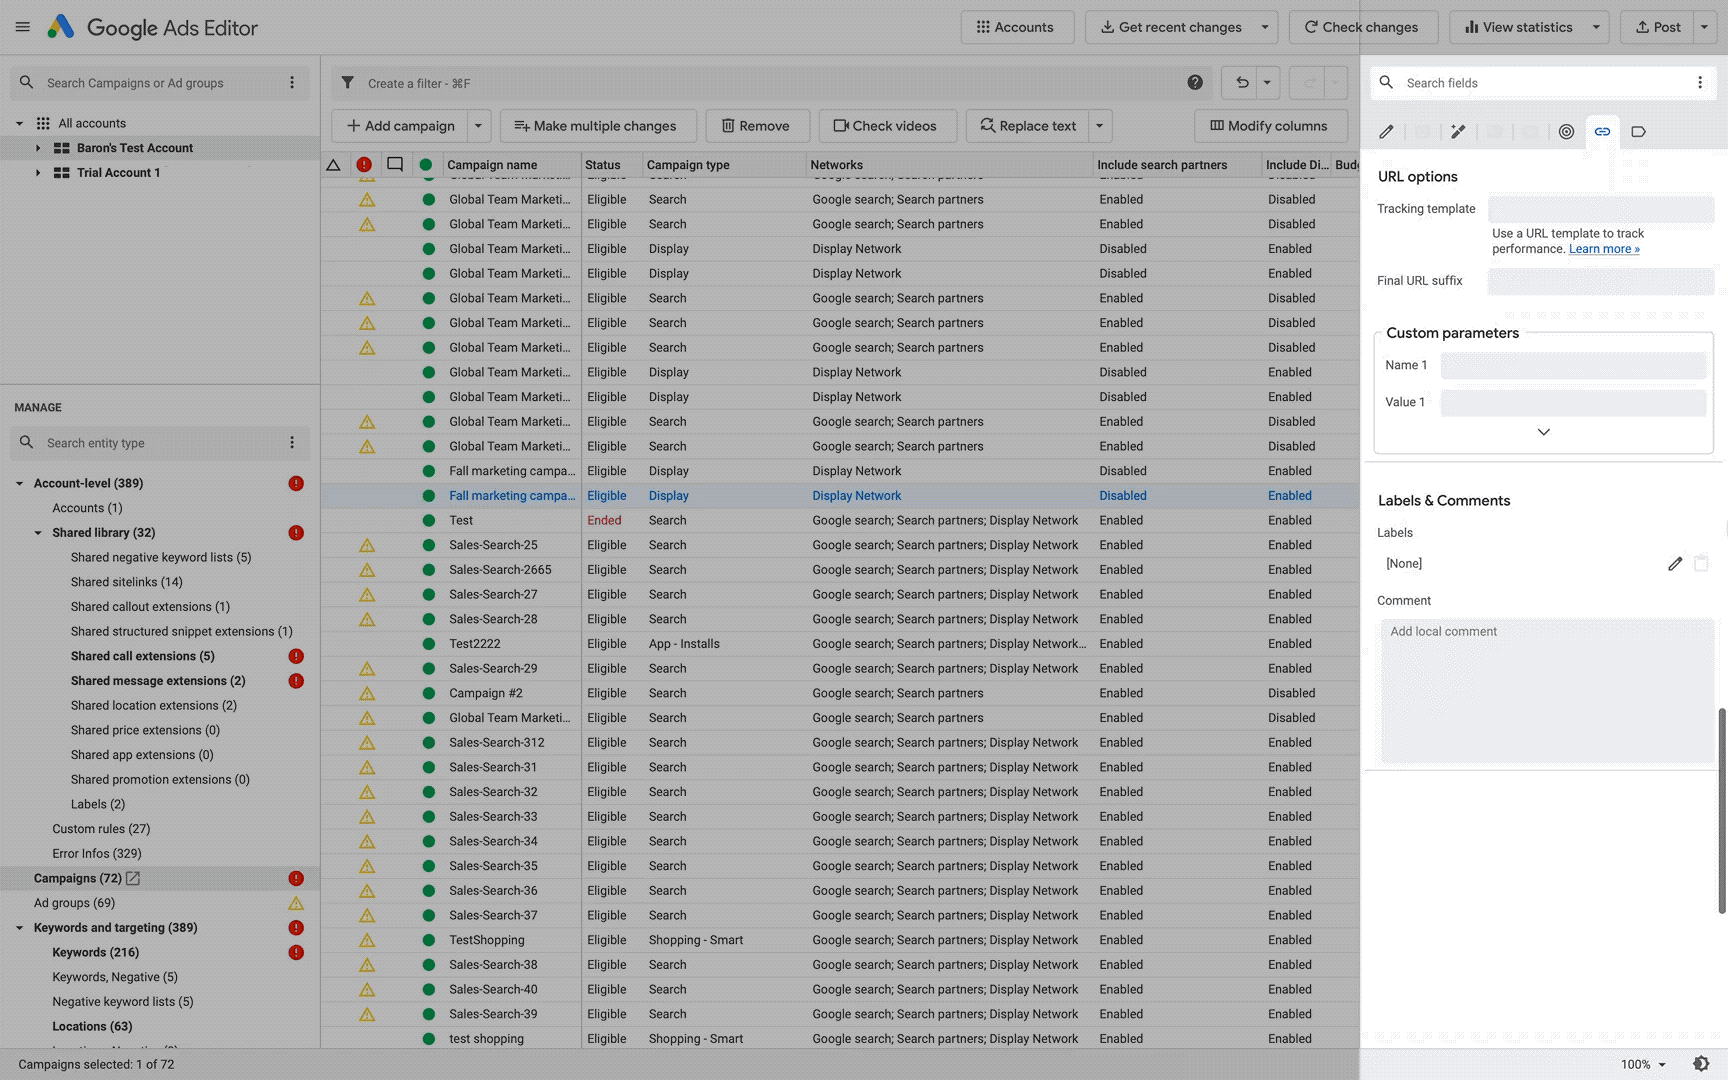Open Search fields options menu
1728x1080 pixels.
[x=1700, y=83]
